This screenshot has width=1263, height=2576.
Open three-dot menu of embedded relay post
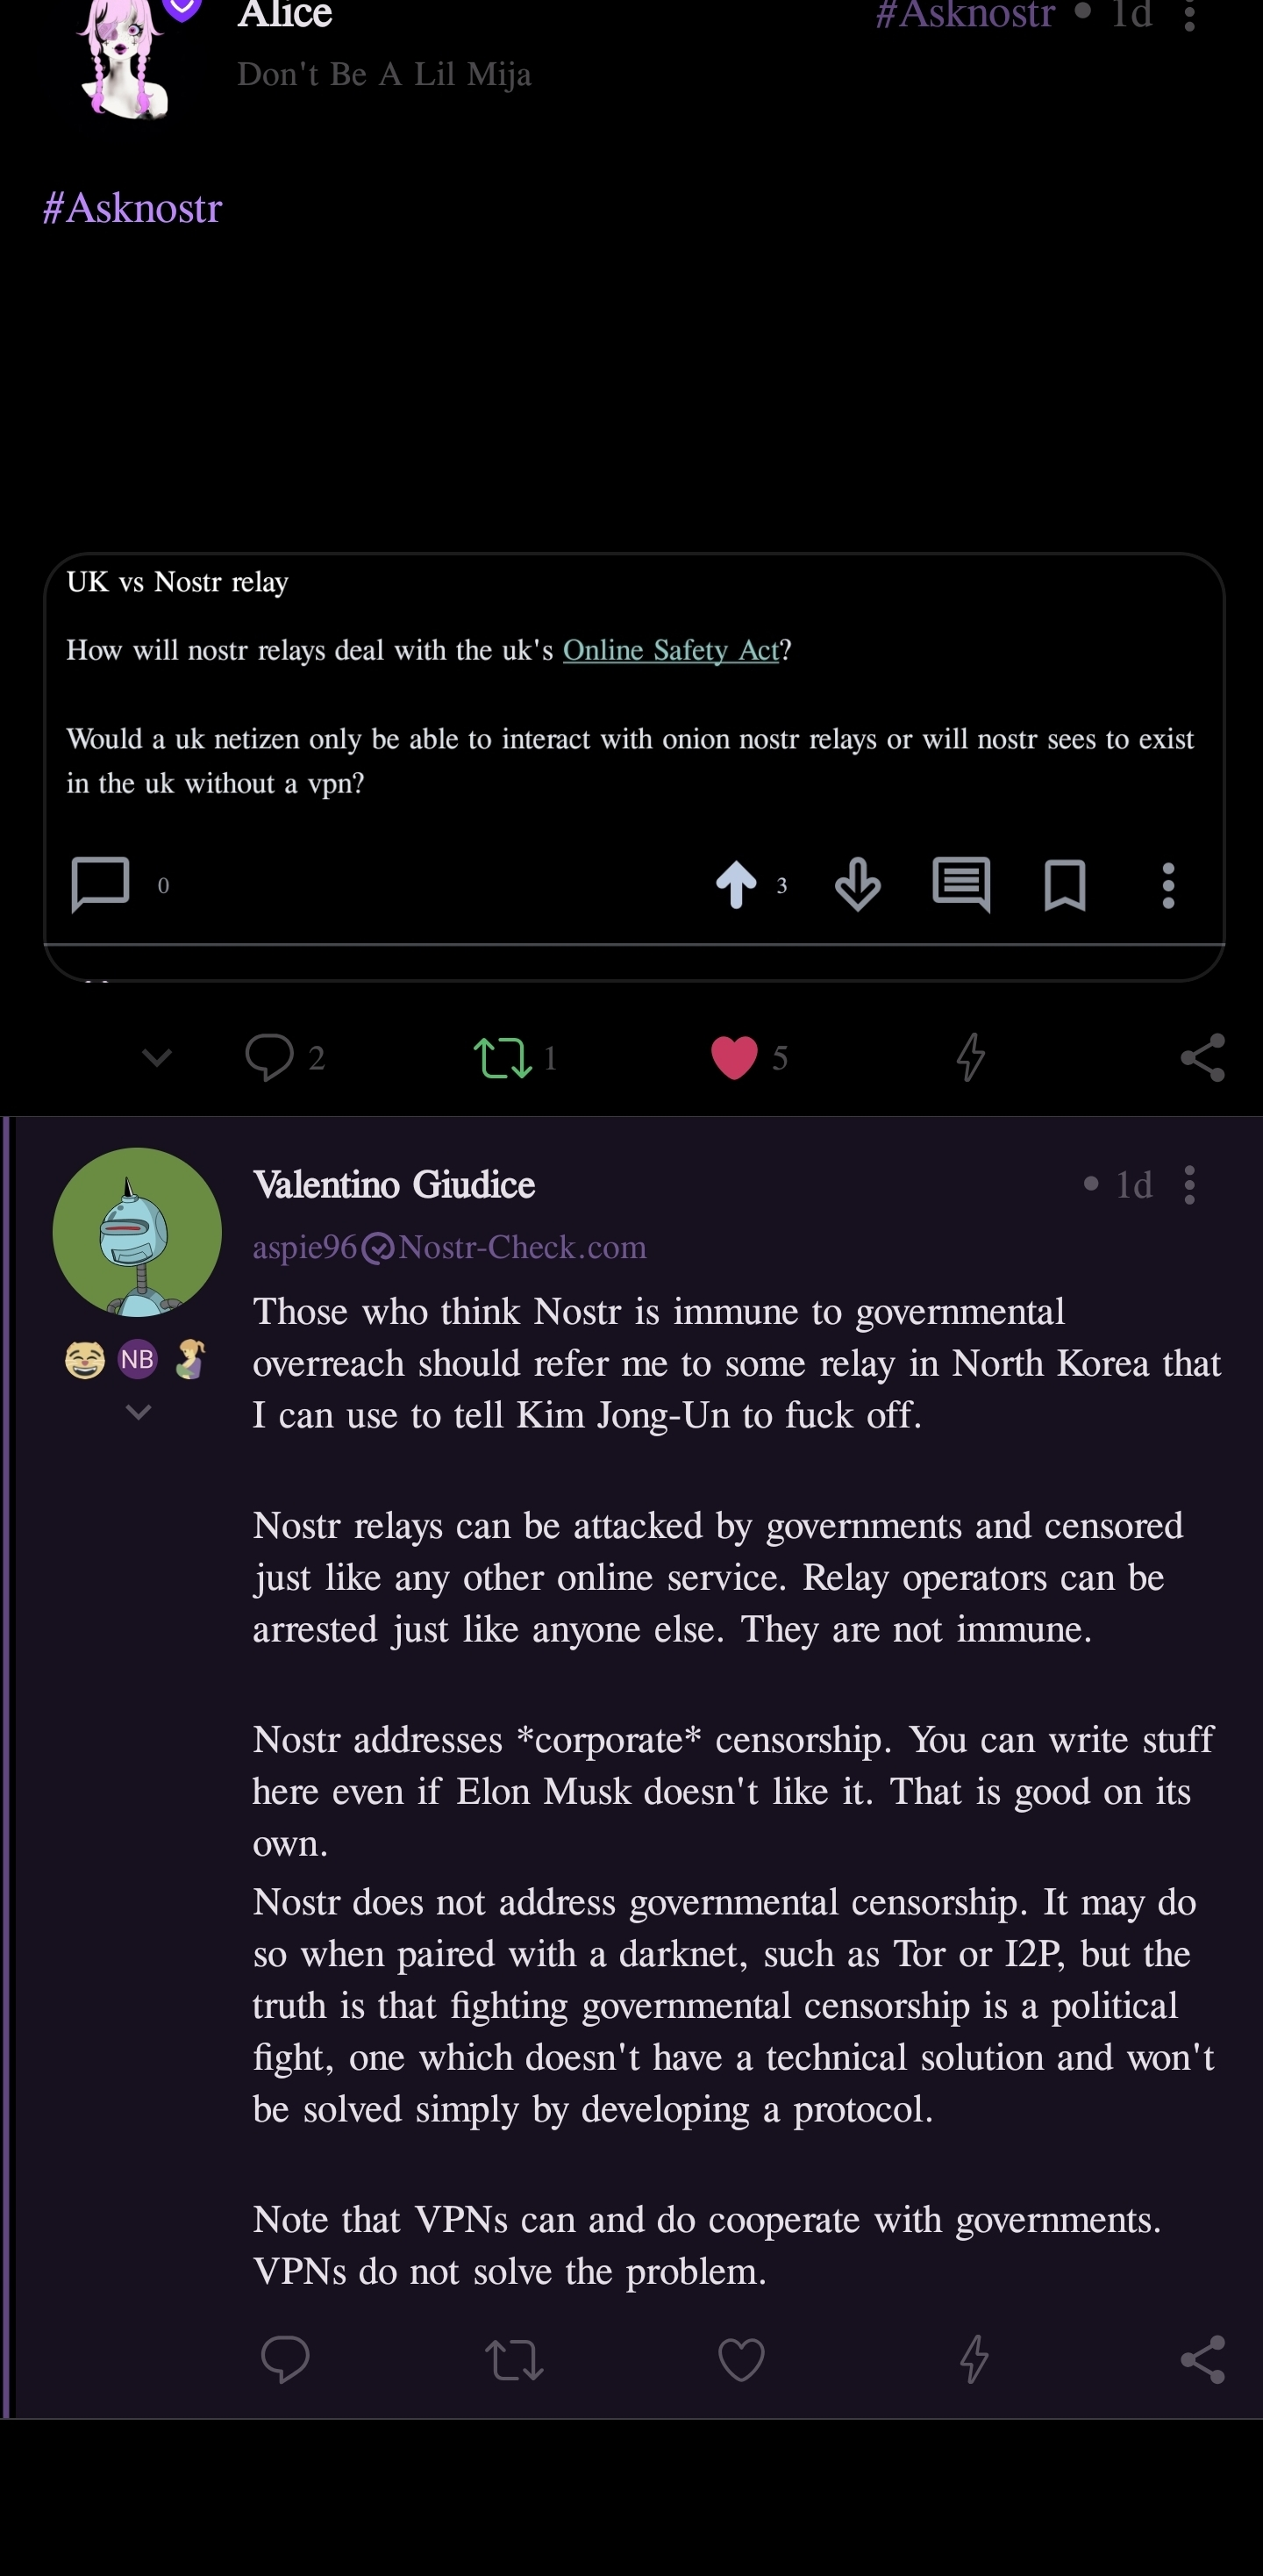tap(1168, 885)
